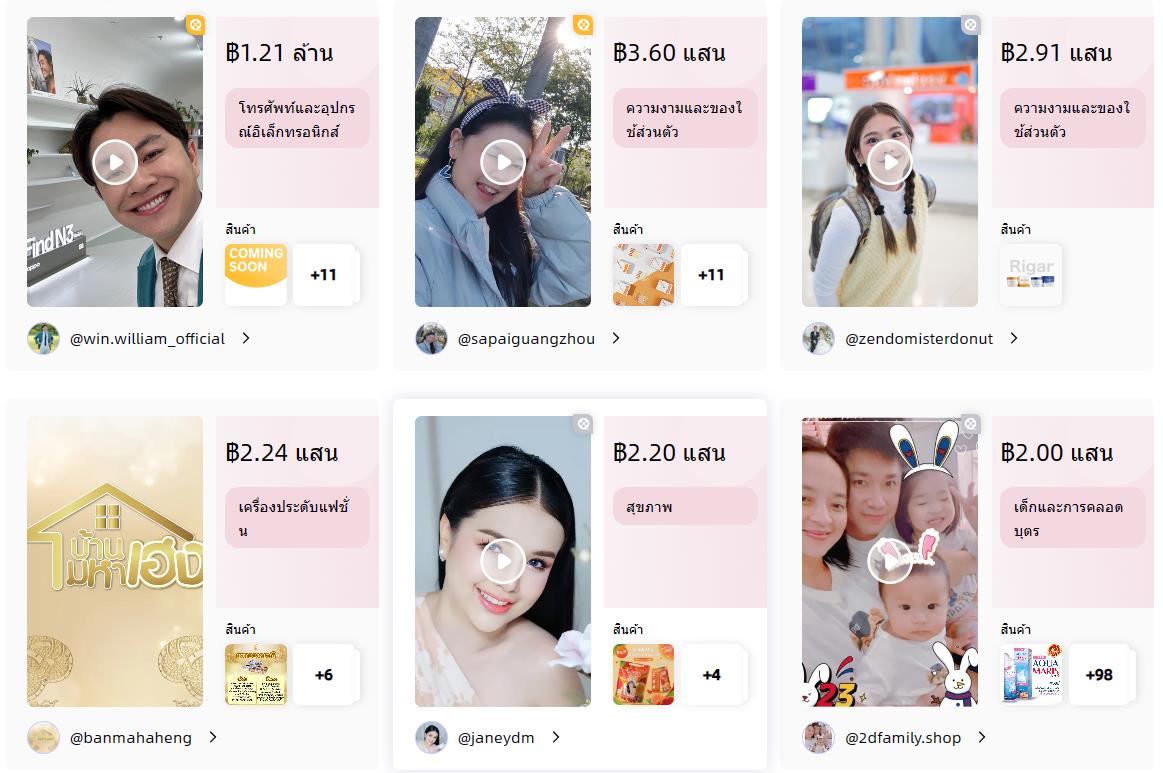The width and height of the screenshot is (1163, 773).
Task: Click orange badge icon on @sapaiguangzhou card
Action: point(584,24)
